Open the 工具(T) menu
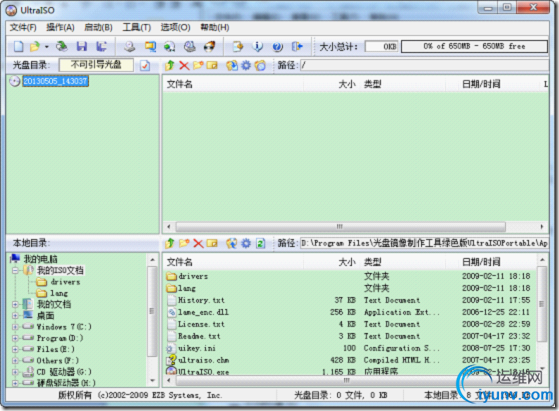This screenshot has height=411, width=559. pos(137,27)
